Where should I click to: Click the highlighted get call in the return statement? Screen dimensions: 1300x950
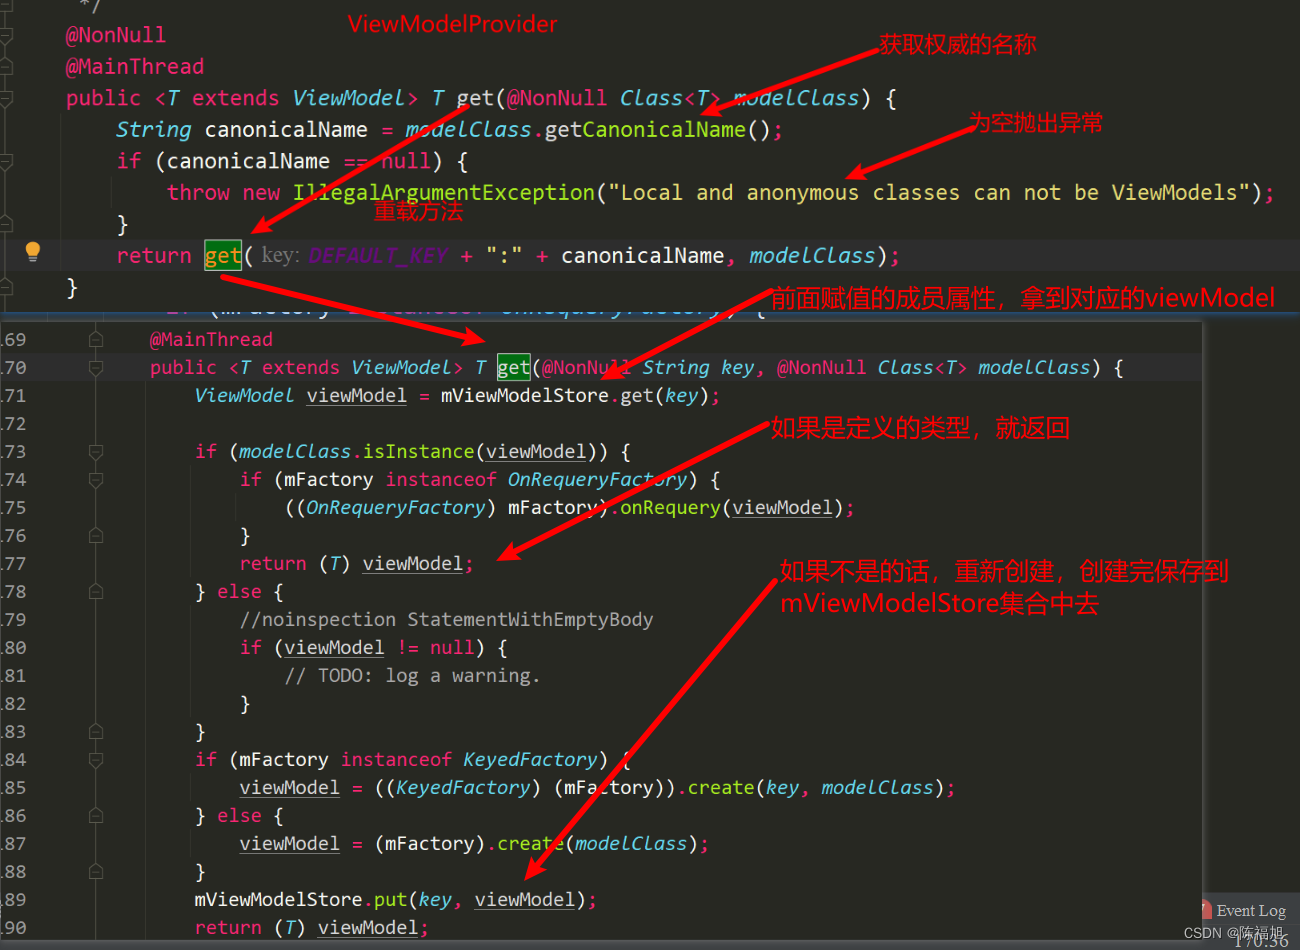point(222,255)
